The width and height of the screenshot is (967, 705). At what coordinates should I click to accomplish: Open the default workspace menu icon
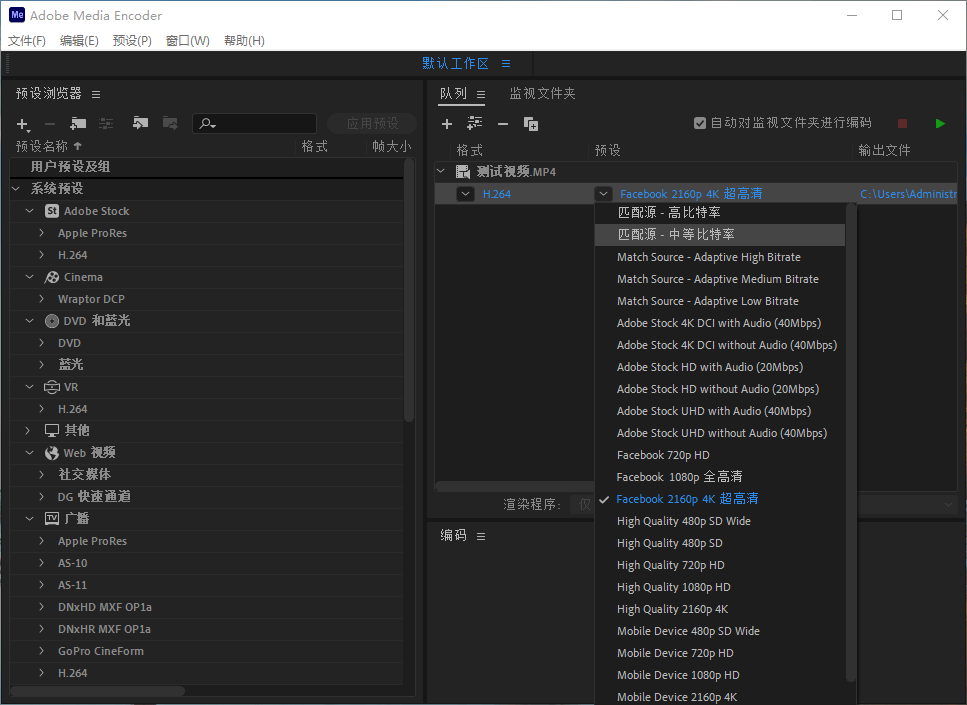coord(506,64)
